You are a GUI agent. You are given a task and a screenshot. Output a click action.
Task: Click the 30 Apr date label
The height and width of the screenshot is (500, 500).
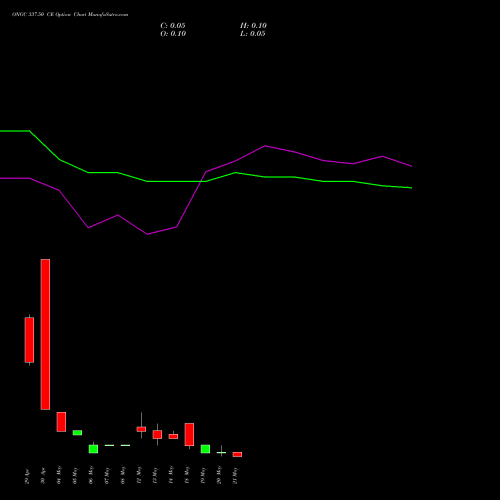point(43,476)
